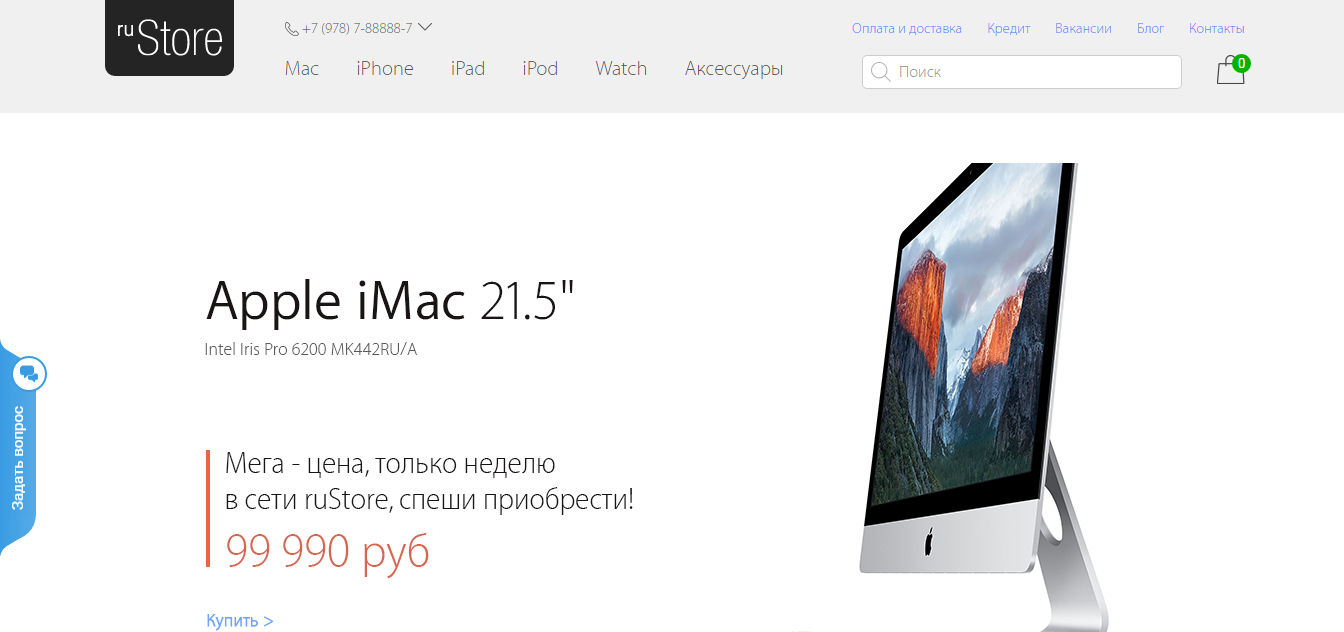Visit the Вакансии page
Image resolution: width=1344 pixels, height=632 pixels.
tap(1083, 29)
